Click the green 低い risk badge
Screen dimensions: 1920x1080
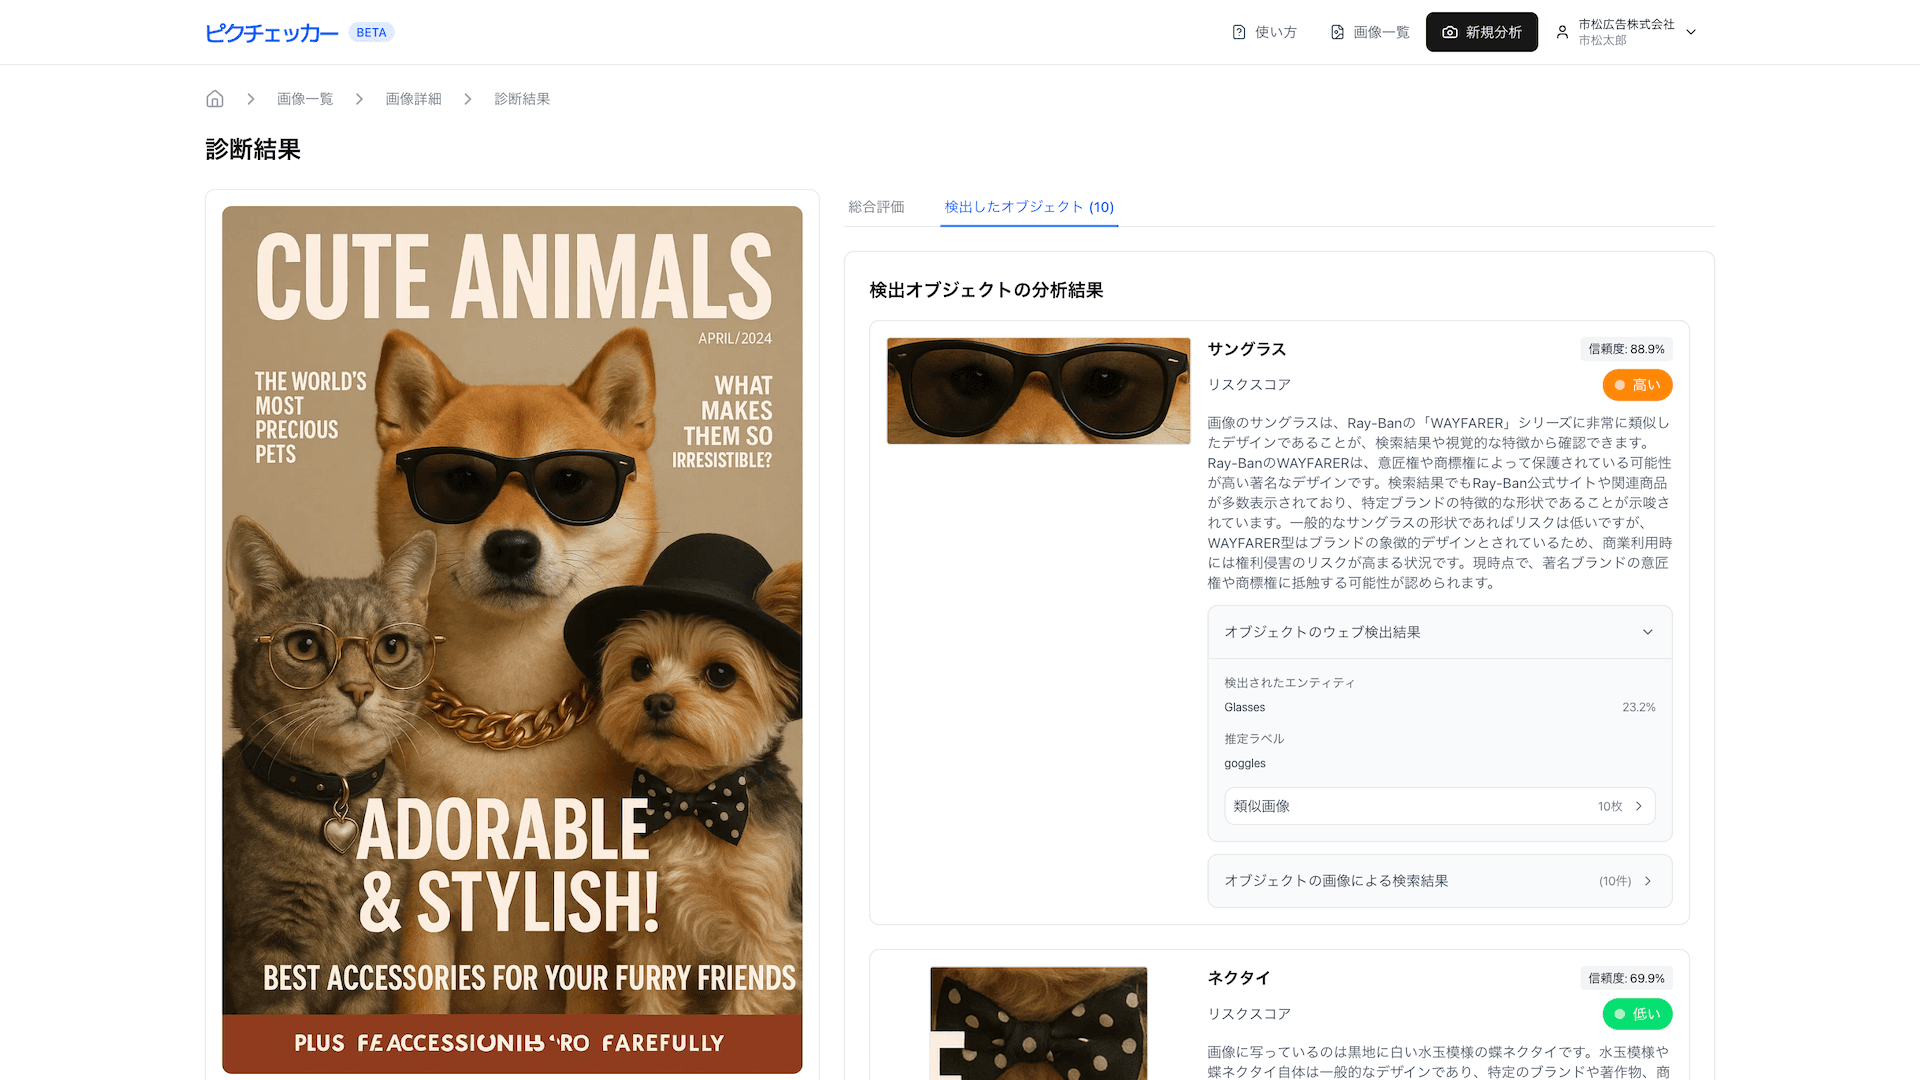point(1636,1014)
